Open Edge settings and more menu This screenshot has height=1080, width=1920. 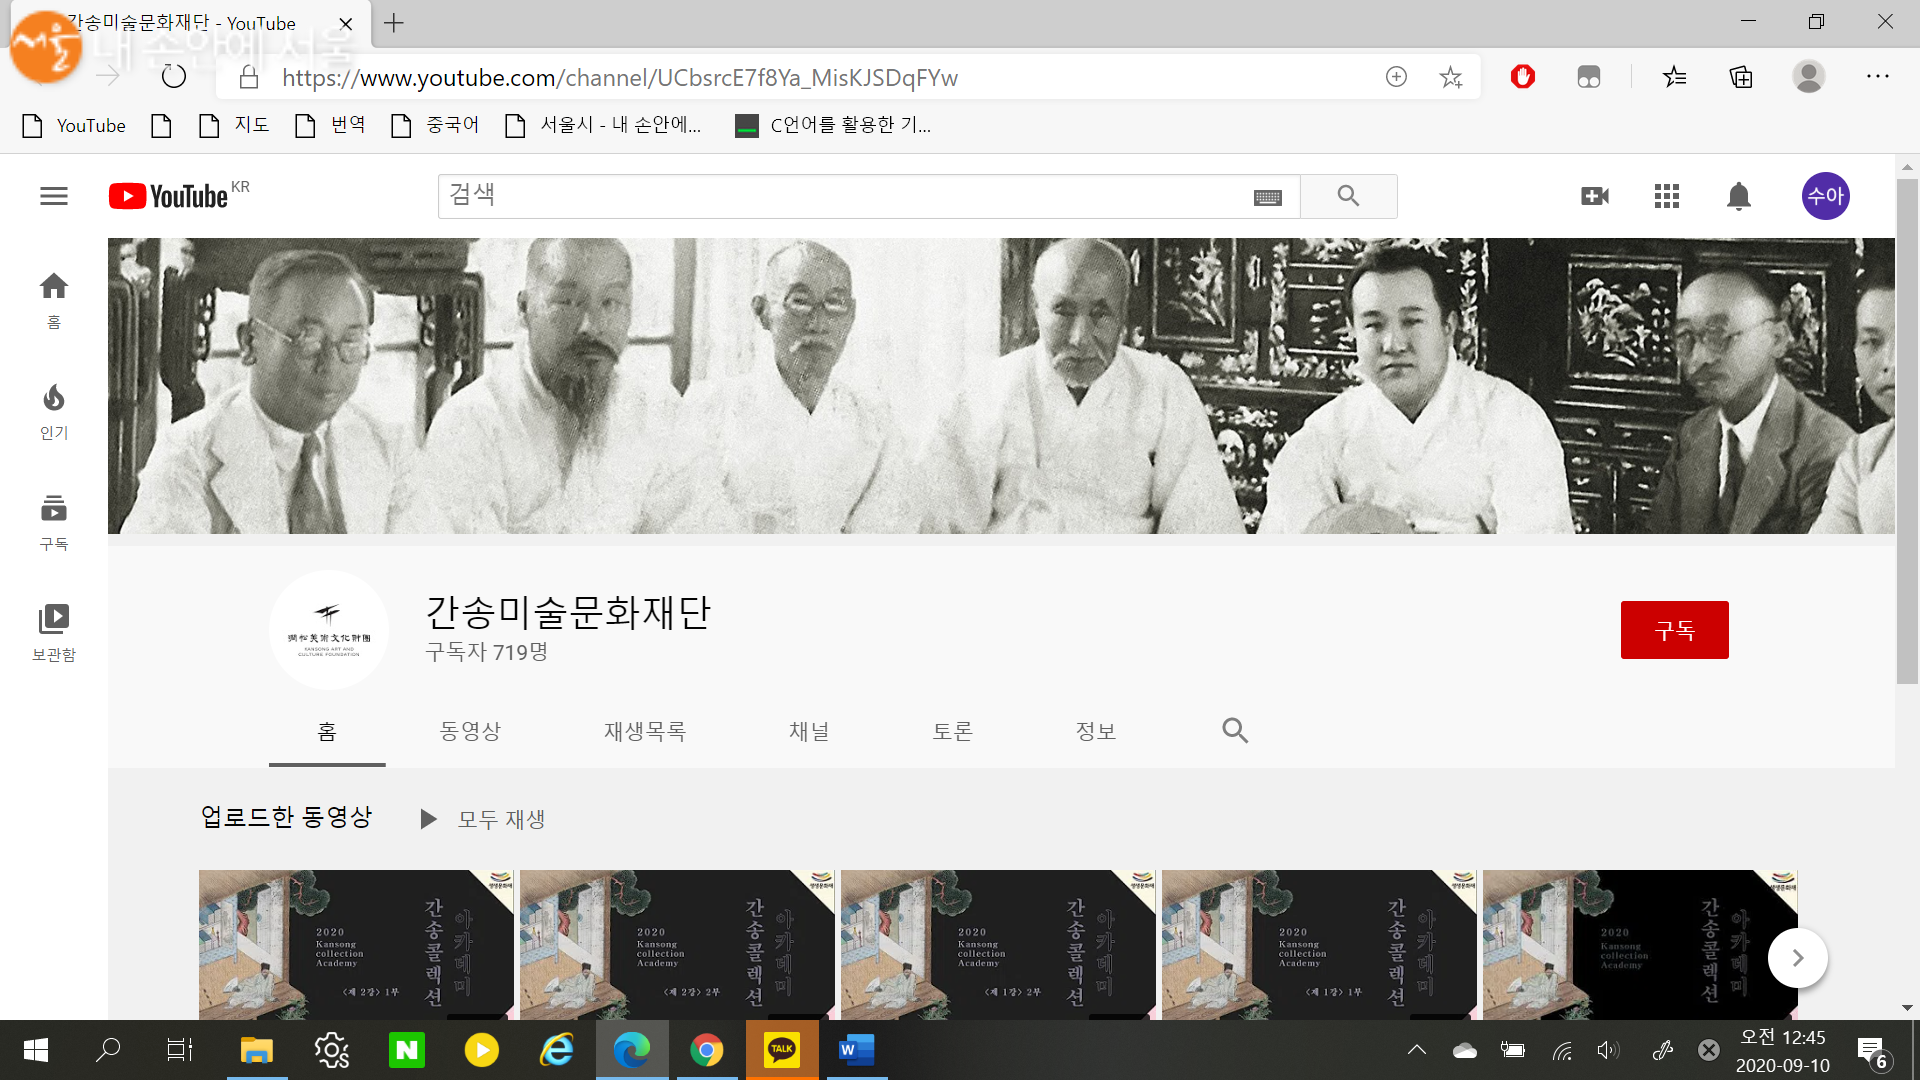pos(1877,77)
